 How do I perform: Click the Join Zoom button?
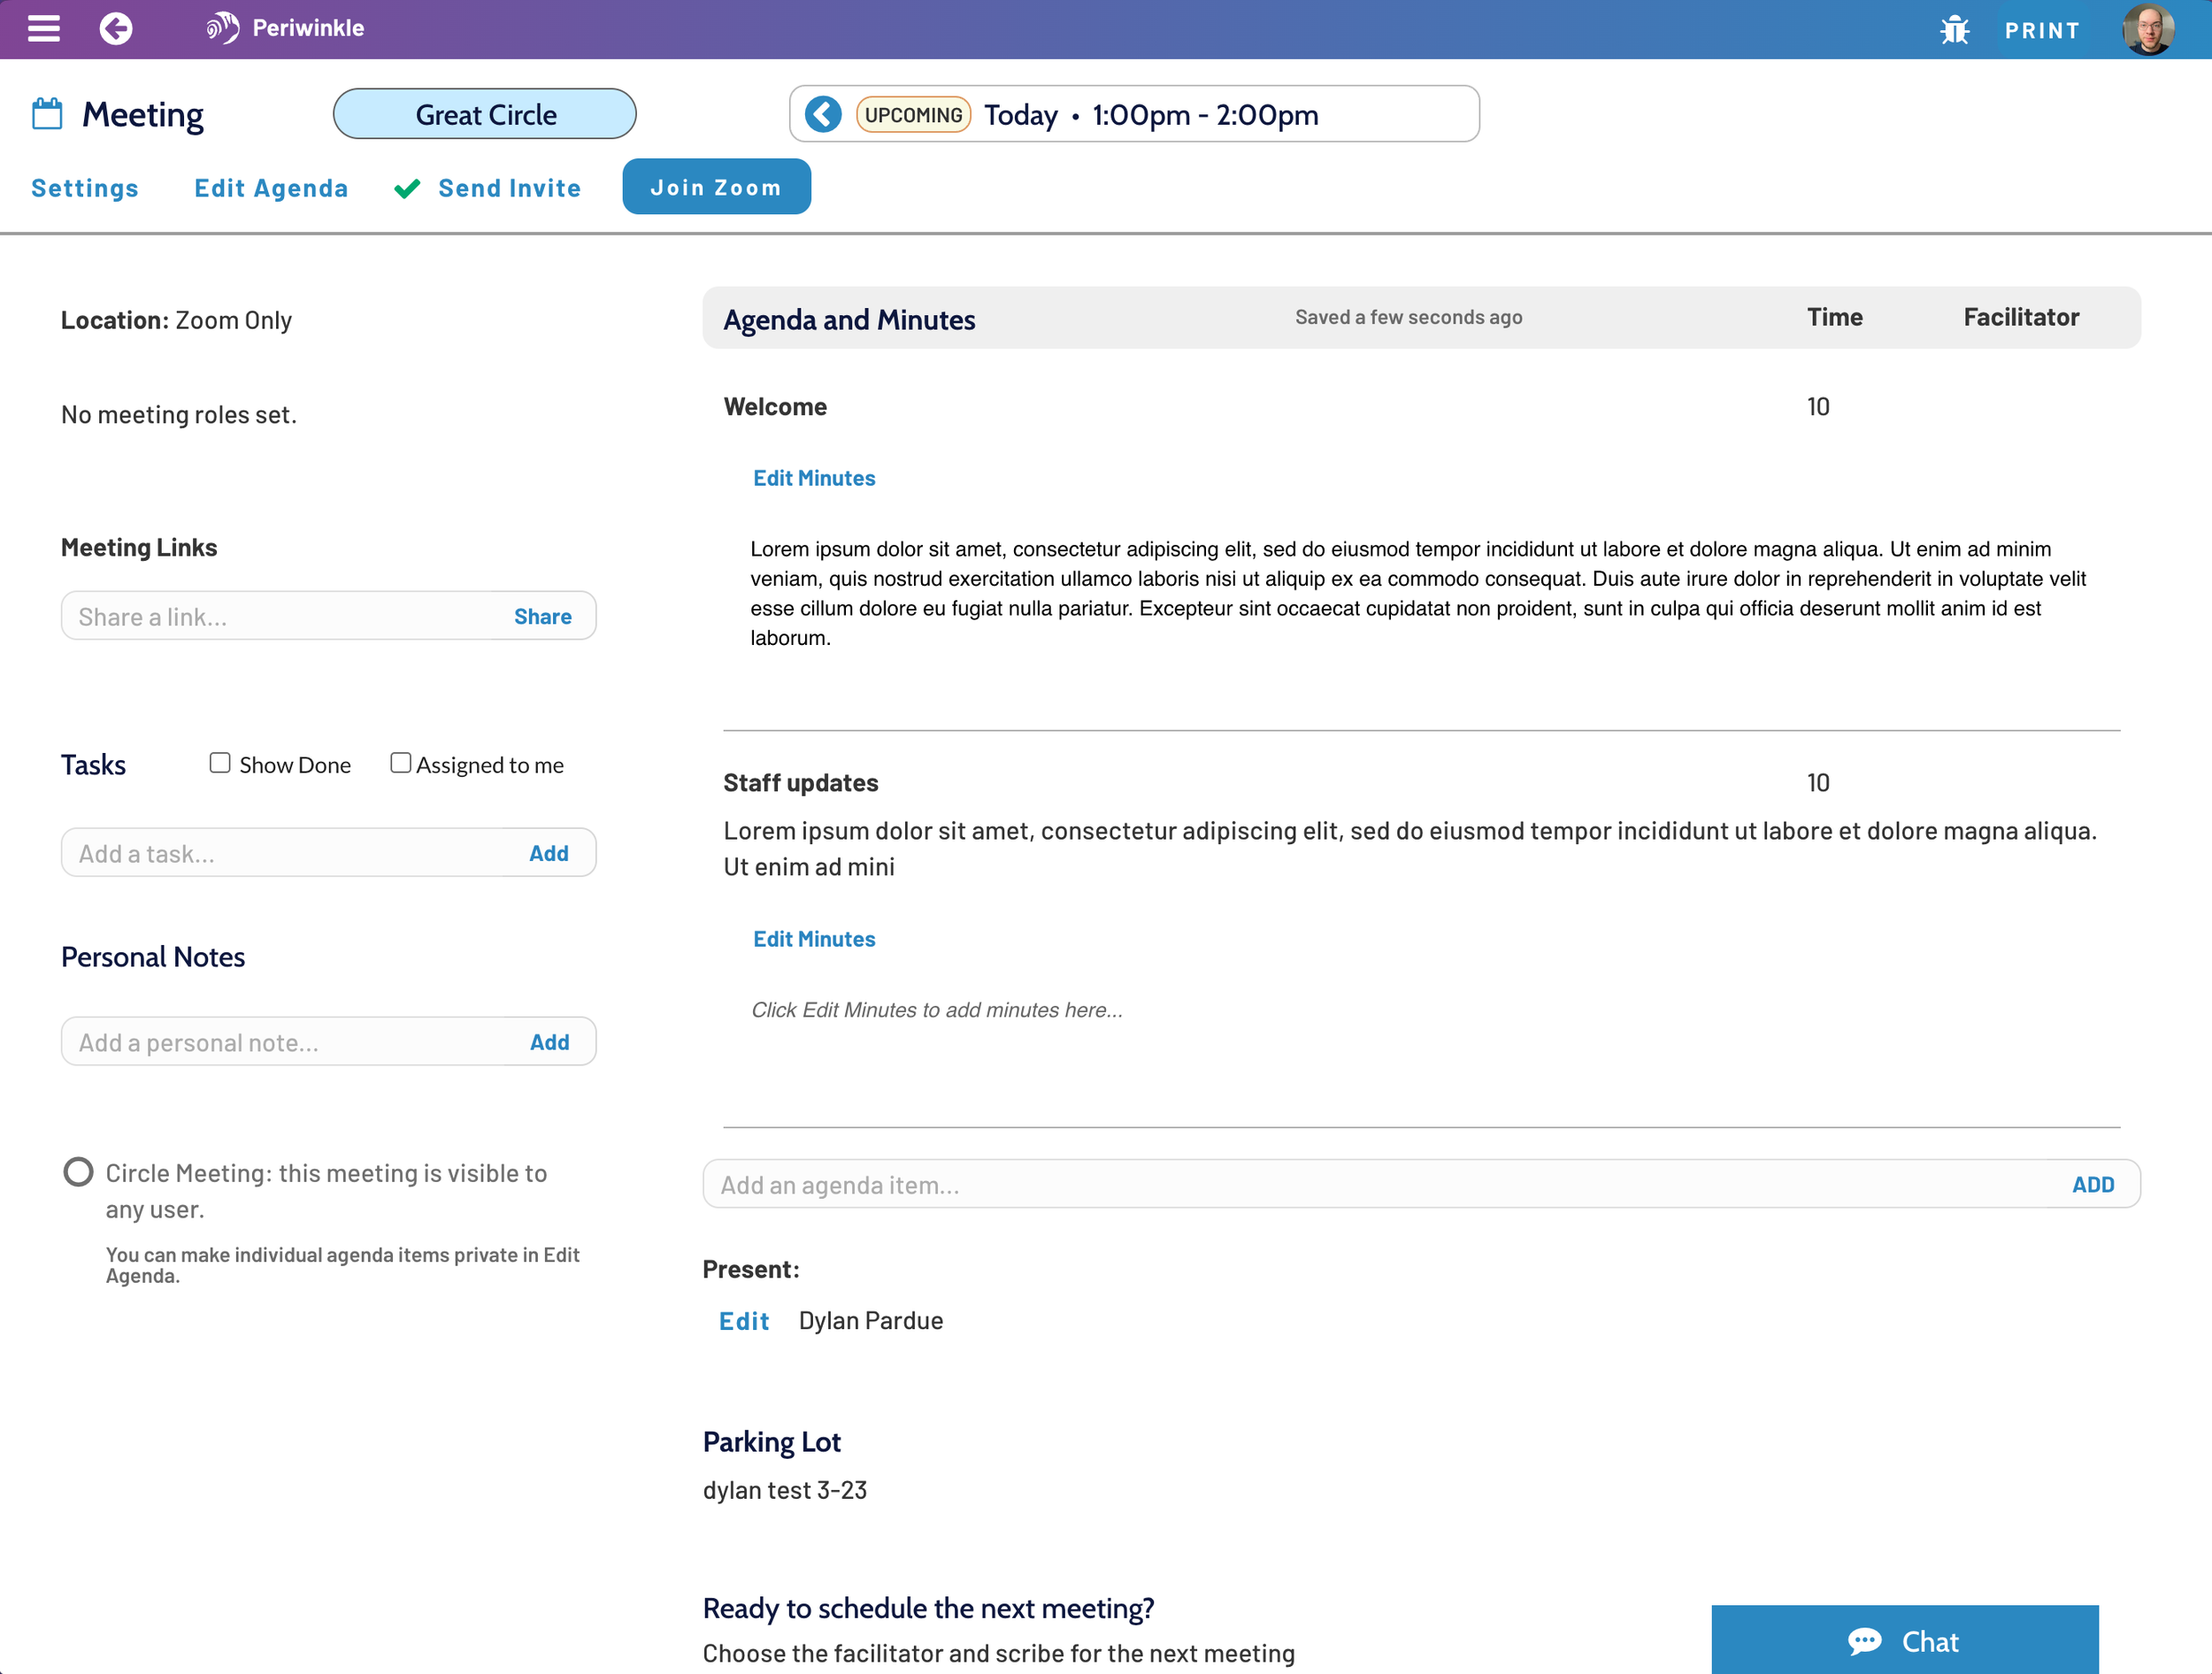click(x=716, y=187)
